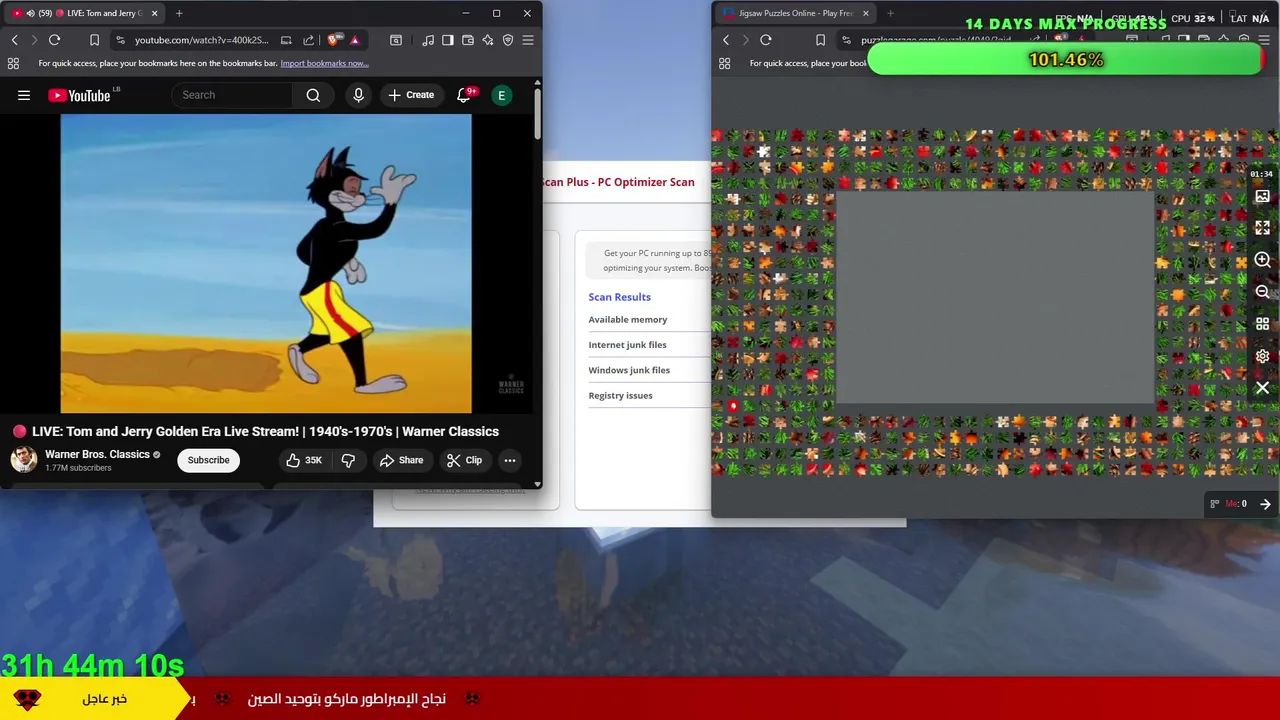
Task: Open apps grid on puzzle window bookmarks bar
Action: point(725,63)
